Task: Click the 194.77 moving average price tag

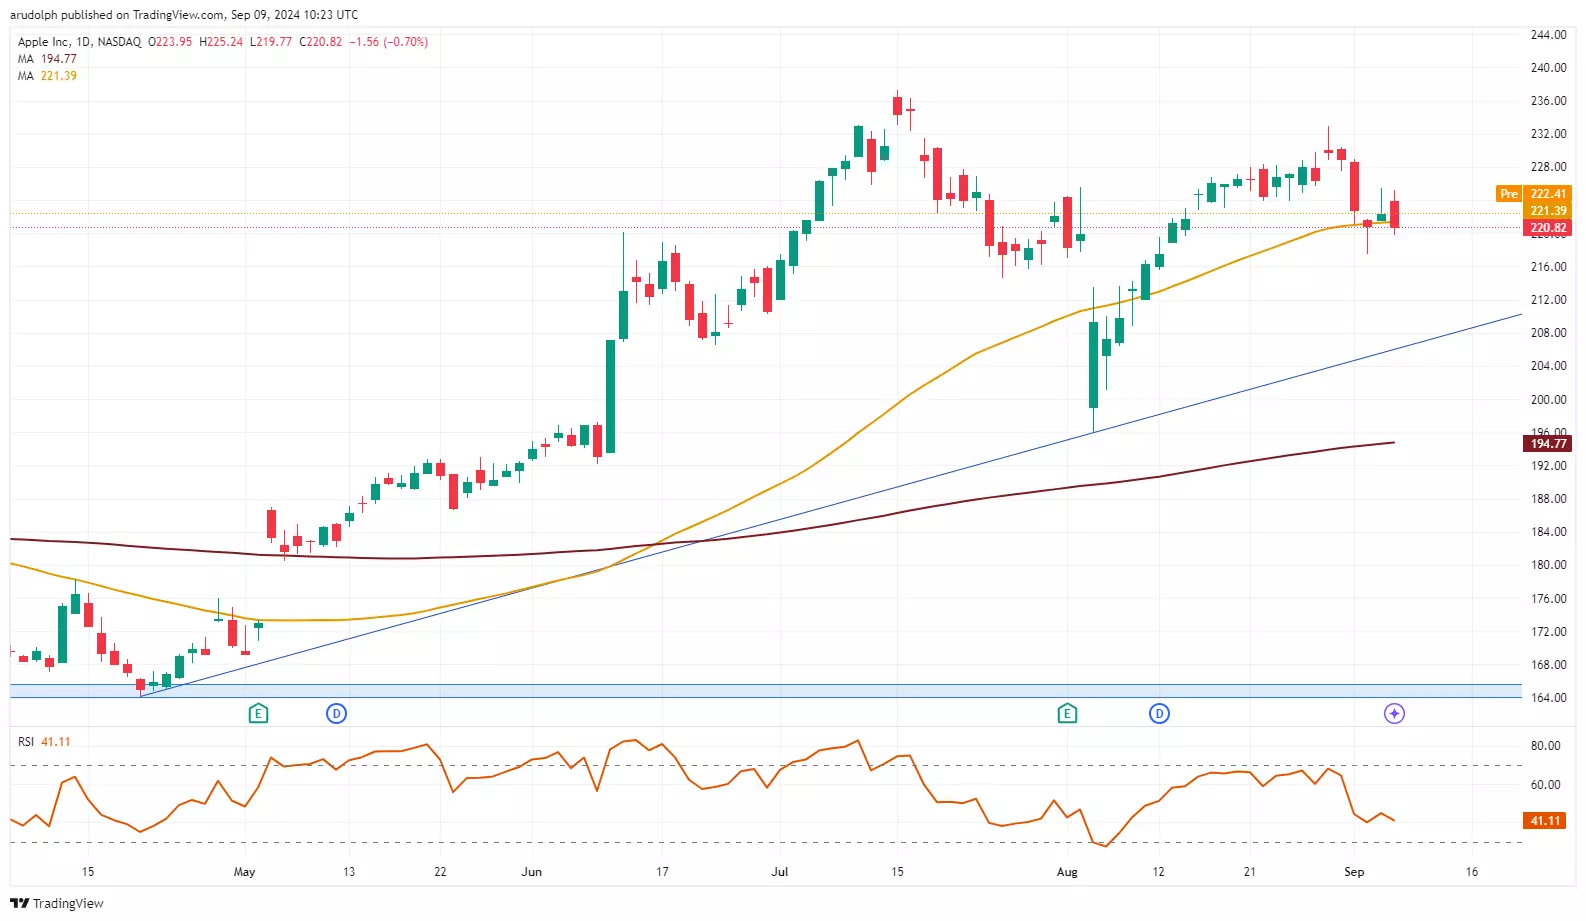Action: coord(1548,443)
